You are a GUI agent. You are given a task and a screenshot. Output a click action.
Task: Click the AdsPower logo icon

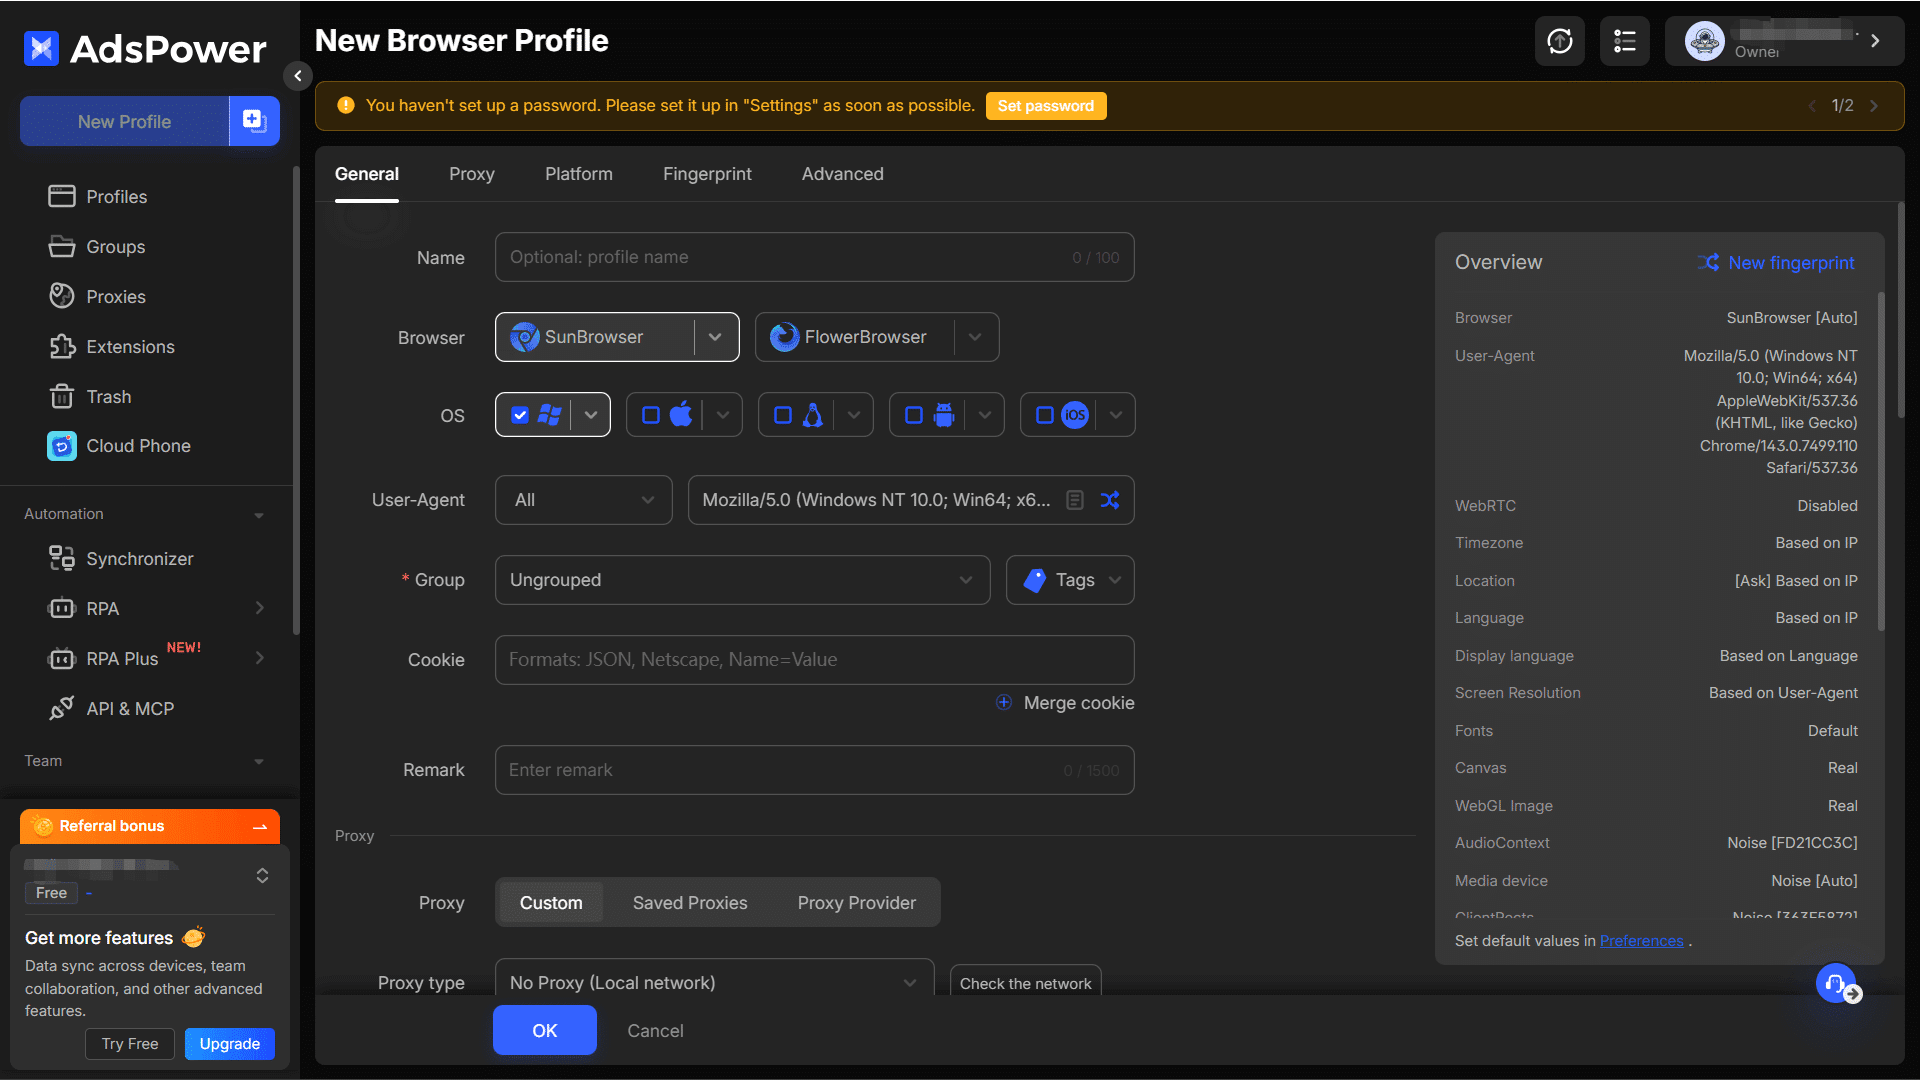(41, 48)
